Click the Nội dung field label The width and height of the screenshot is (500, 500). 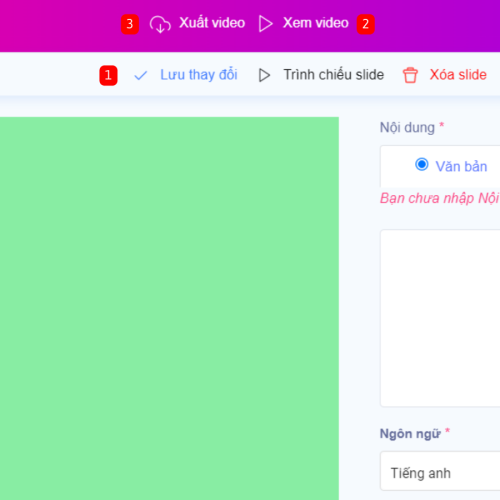point(407,128)
